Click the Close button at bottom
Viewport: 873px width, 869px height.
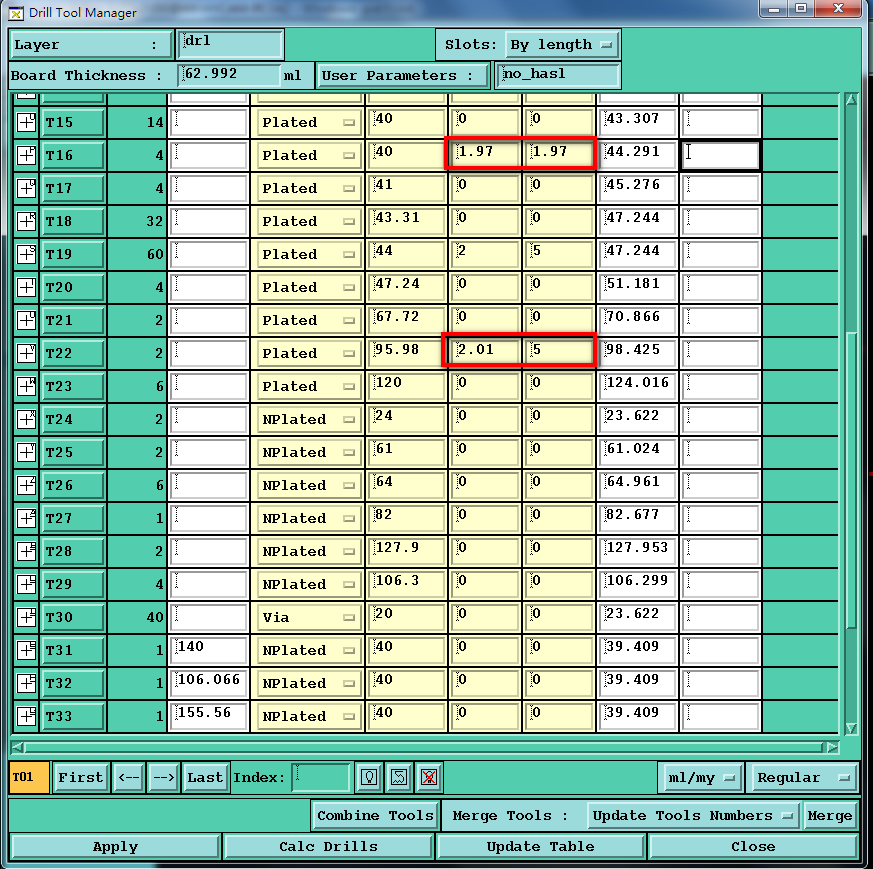point(753,846)
